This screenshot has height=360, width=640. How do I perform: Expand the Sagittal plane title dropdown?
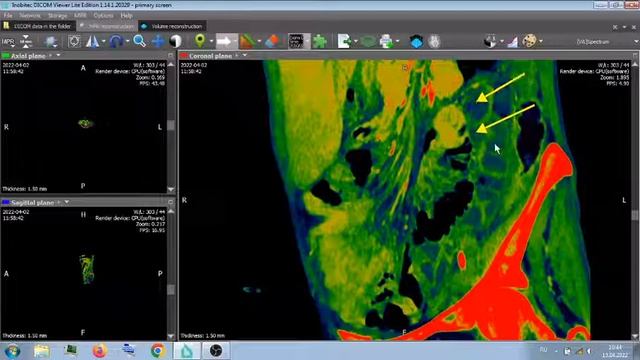[67, 202]
